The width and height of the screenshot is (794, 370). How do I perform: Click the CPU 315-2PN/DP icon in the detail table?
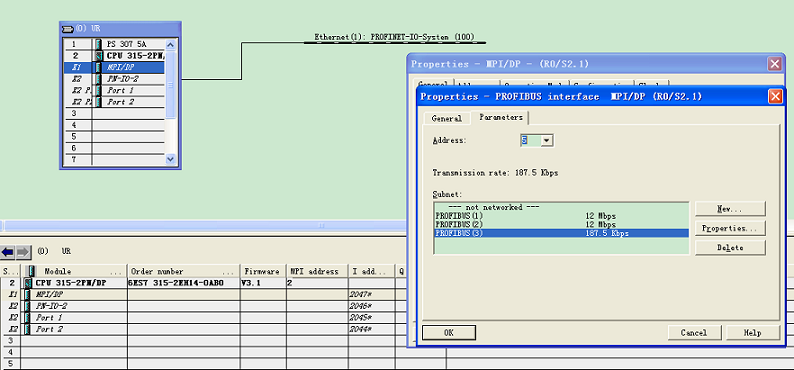[x=28, y=283]
